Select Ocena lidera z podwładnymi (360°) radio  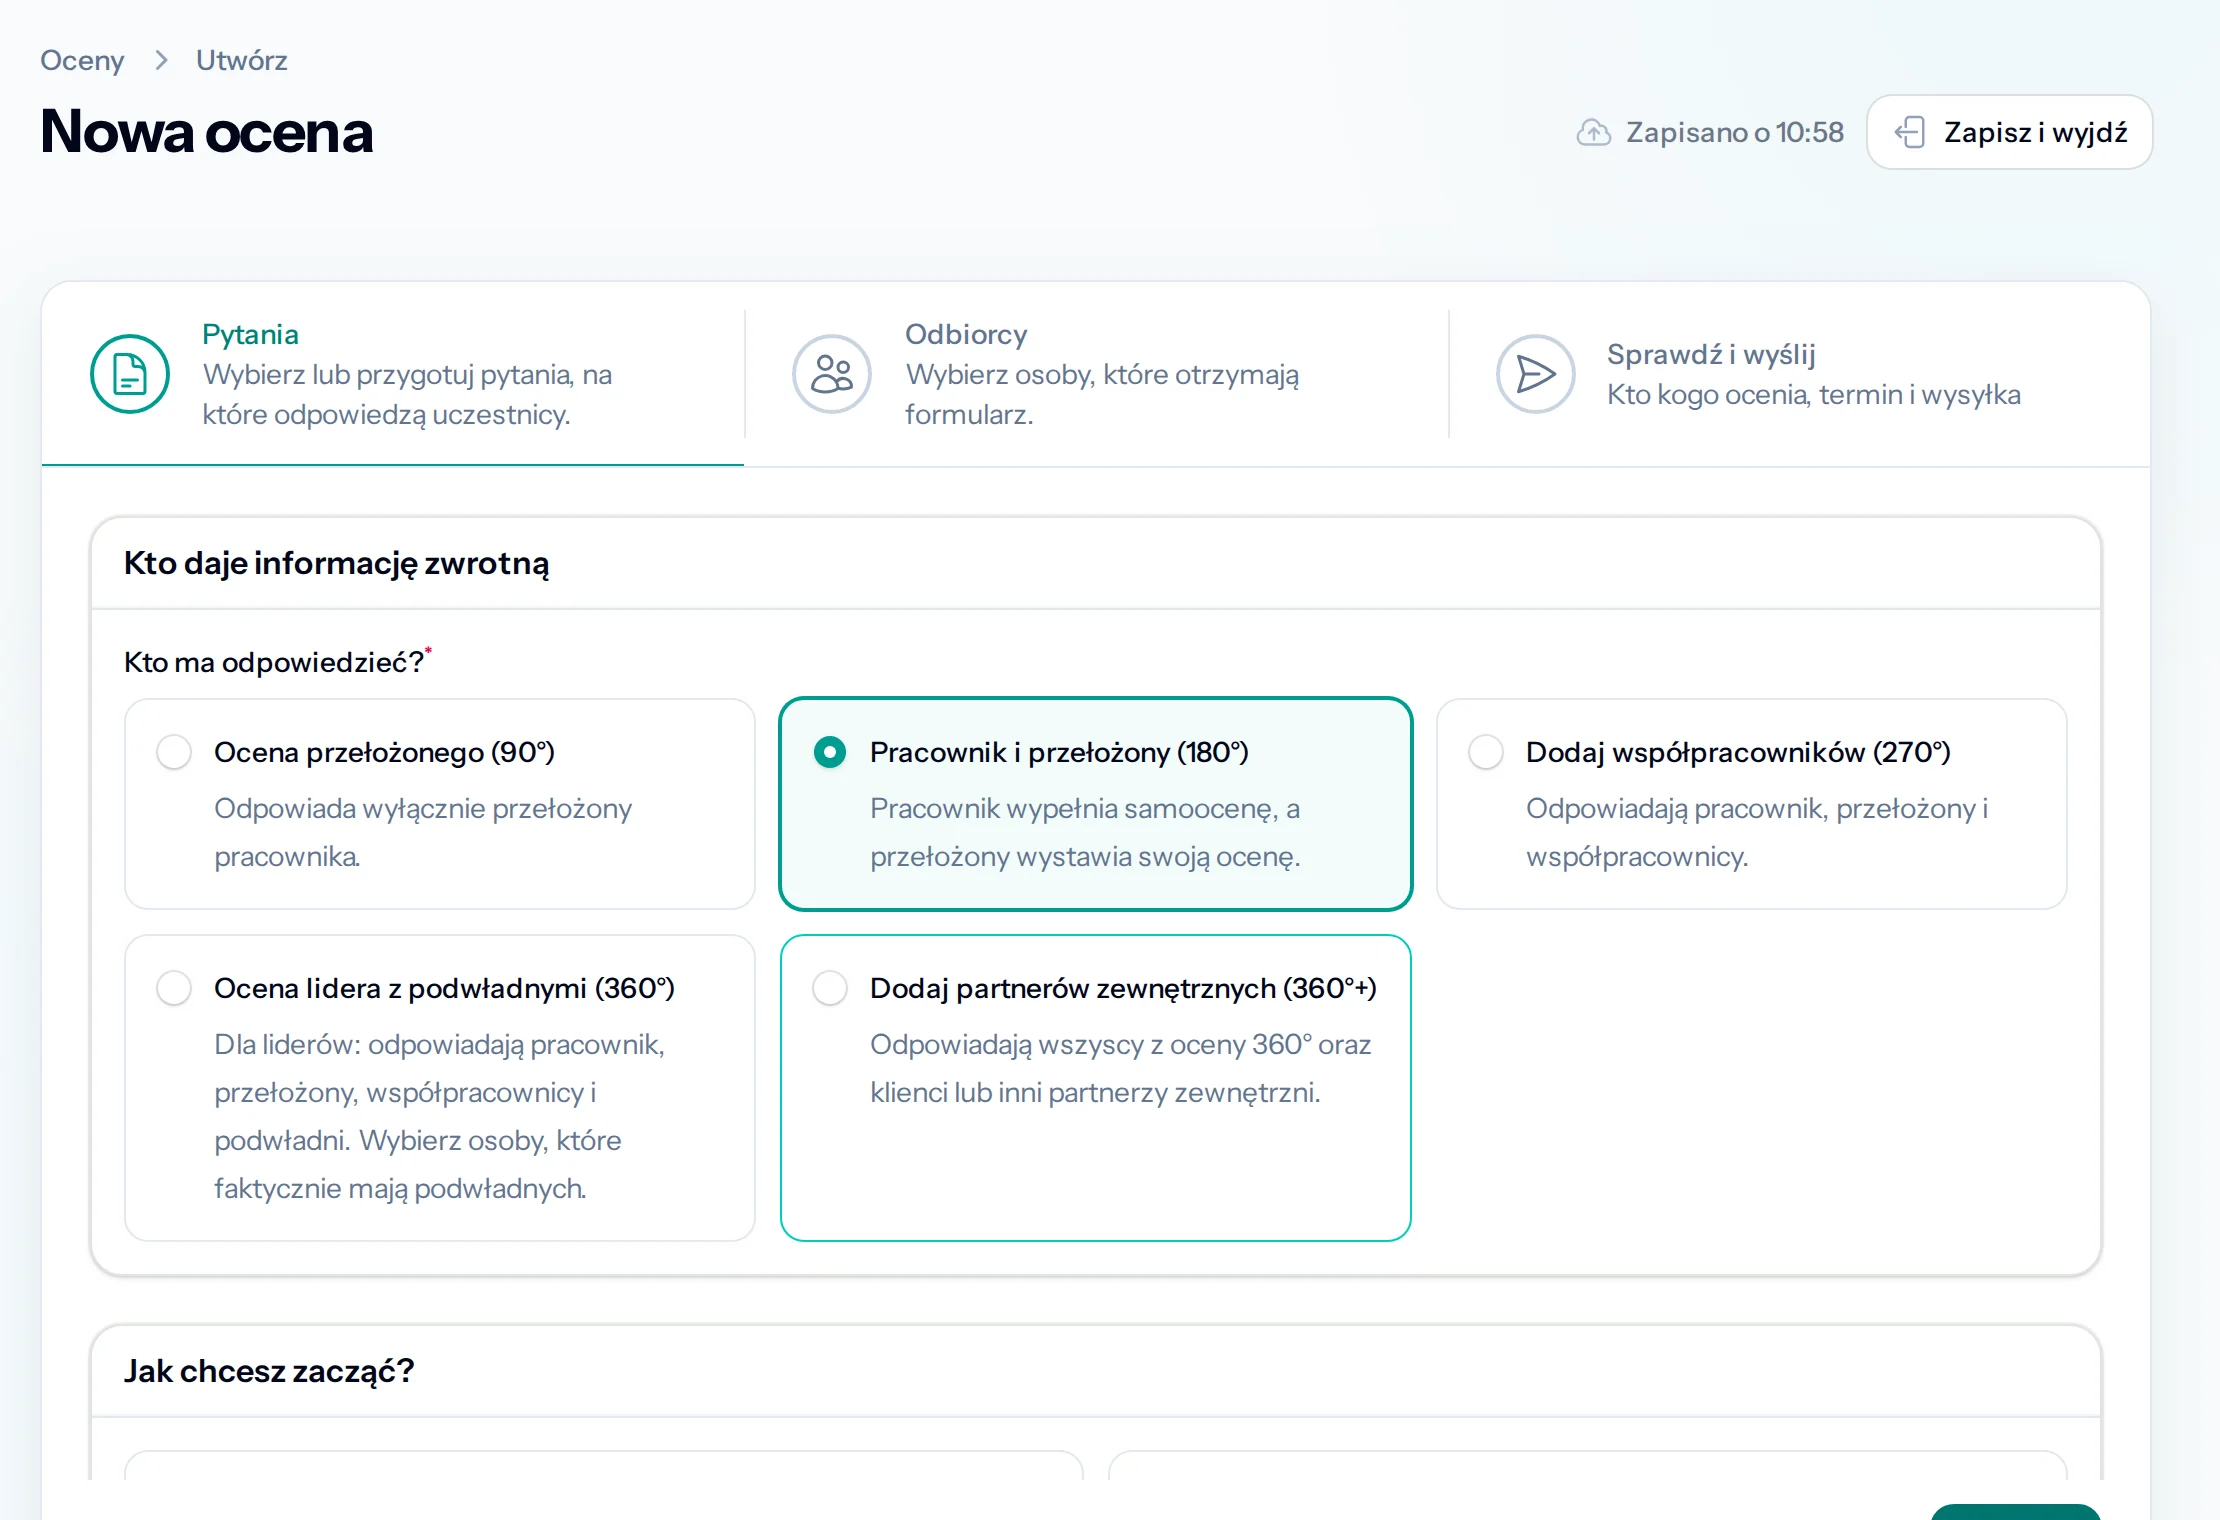point(174,988)
